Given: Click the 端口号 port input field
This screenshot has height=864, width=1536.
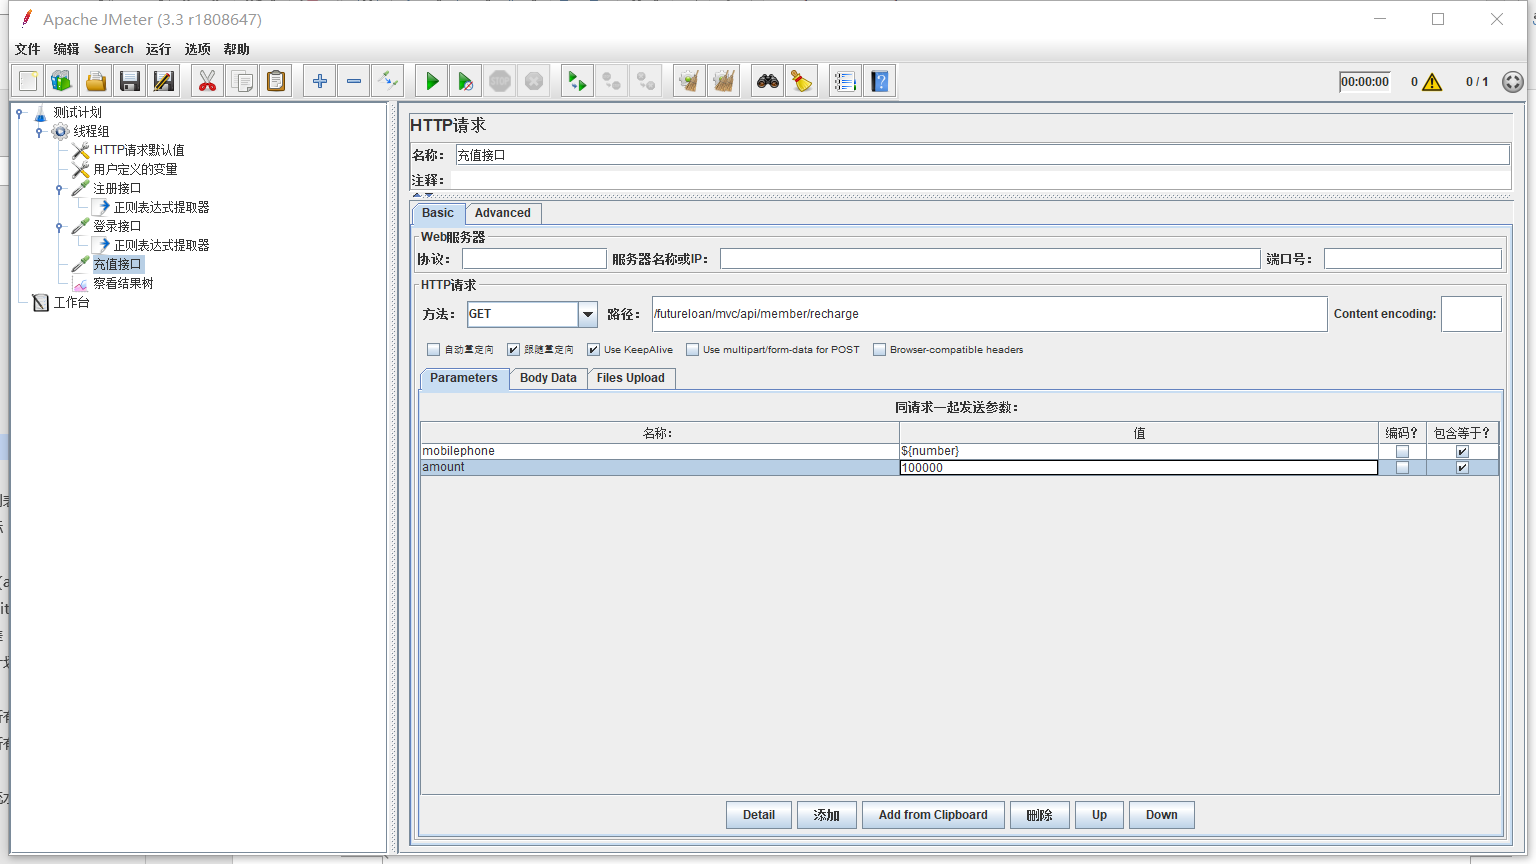Looking at the screenshot, I should pos(1413,259).
